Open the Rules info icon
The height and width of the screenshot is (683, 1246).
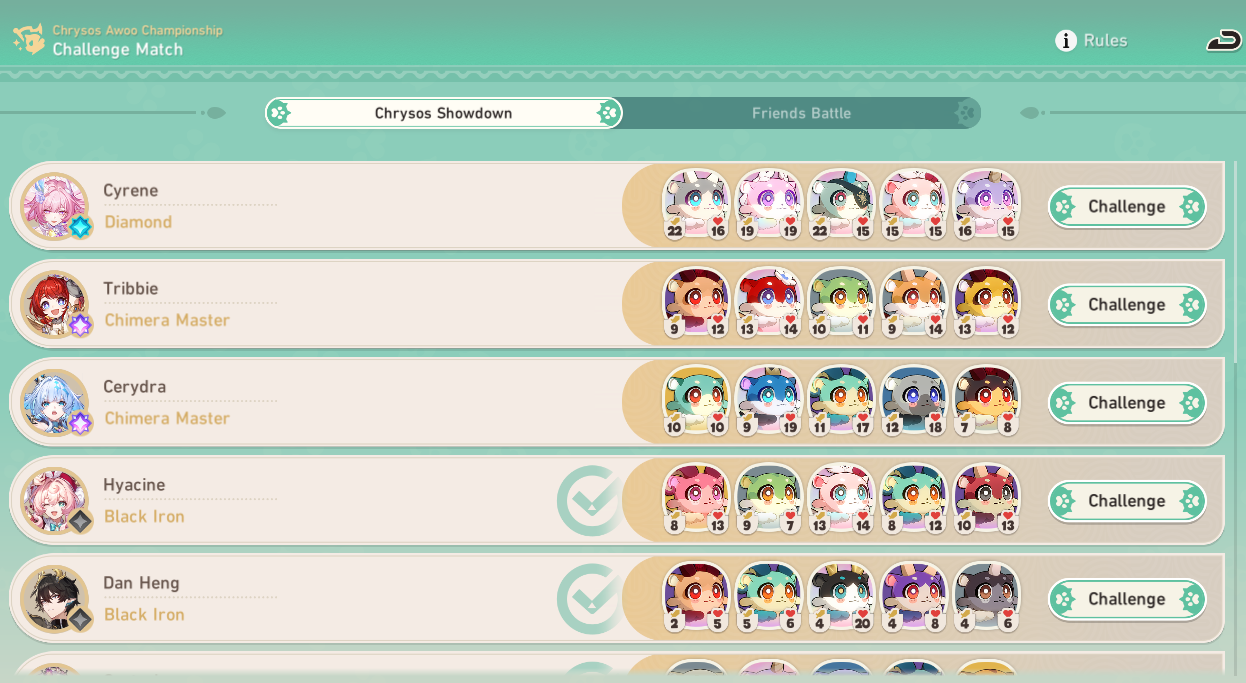coord(1066,40)
